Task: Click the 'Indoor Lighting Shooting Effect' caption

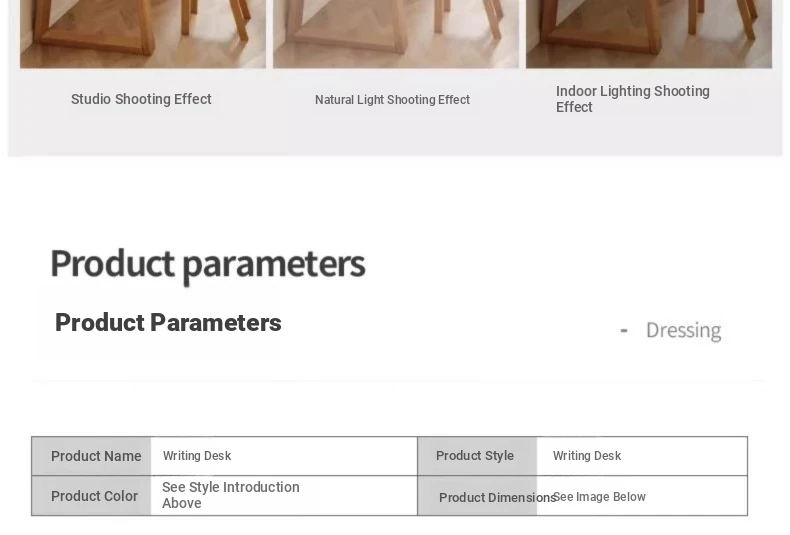Action: [x=633, y=99]
